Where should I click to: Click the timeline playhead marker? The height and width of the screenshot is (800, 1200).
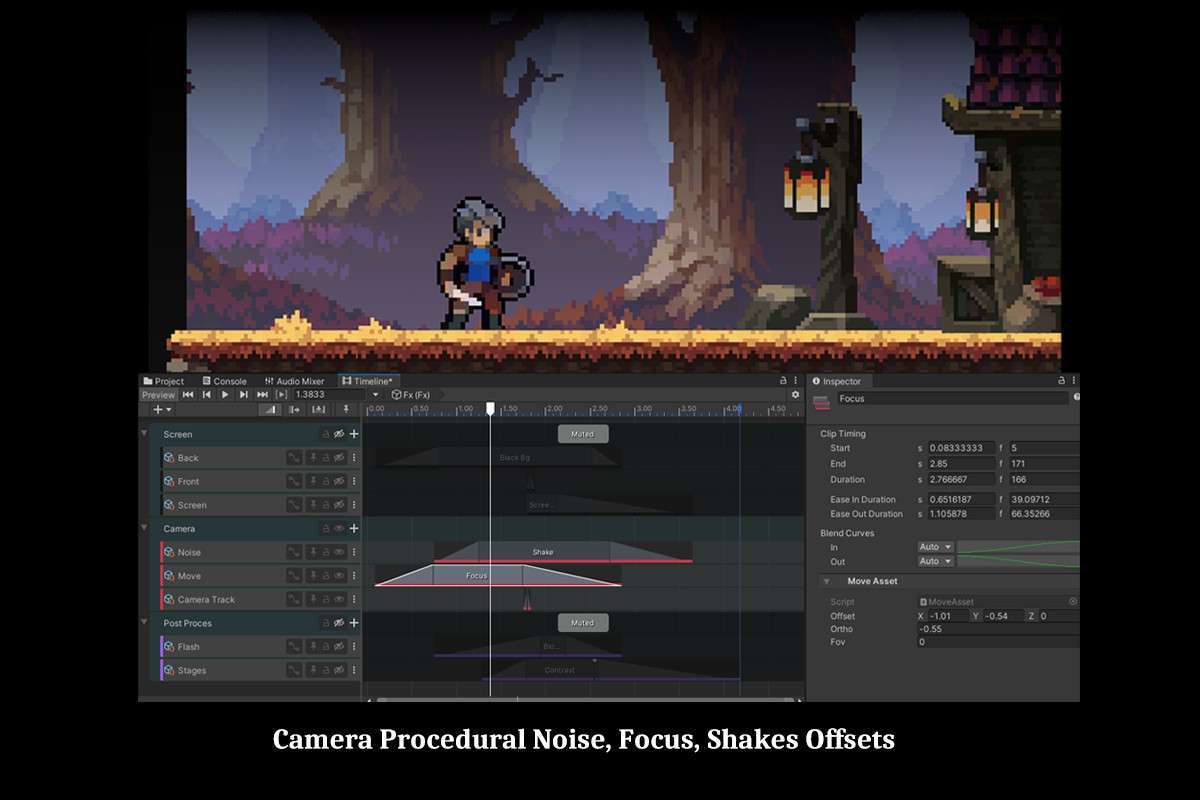click(x=490, y=409)
